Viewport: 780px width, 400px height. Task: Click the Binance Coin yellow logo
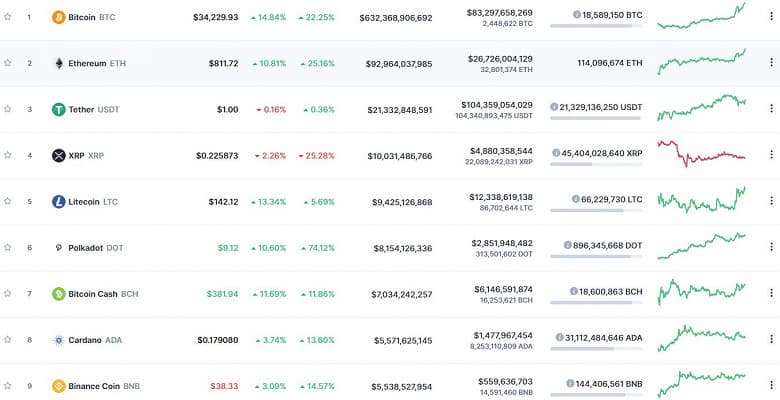[58, 385]
